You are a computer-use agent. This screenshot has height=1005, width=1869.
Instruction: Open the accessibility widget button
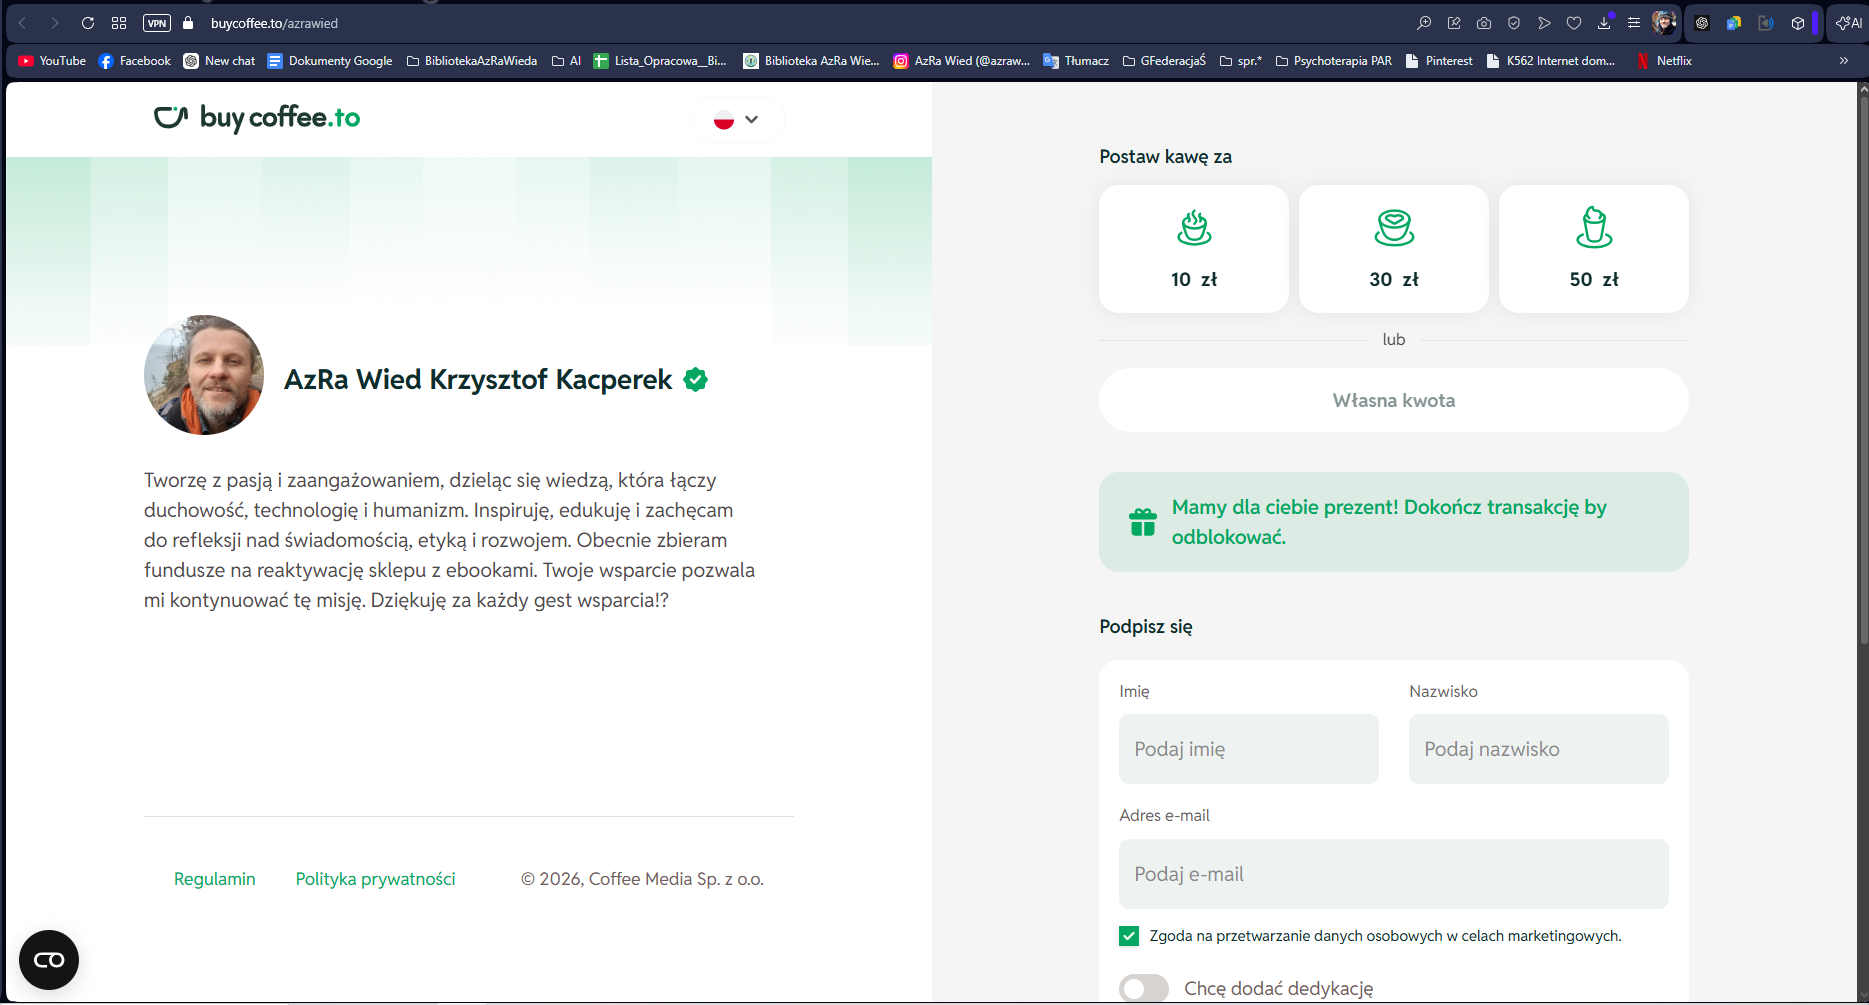click(49, 960)
